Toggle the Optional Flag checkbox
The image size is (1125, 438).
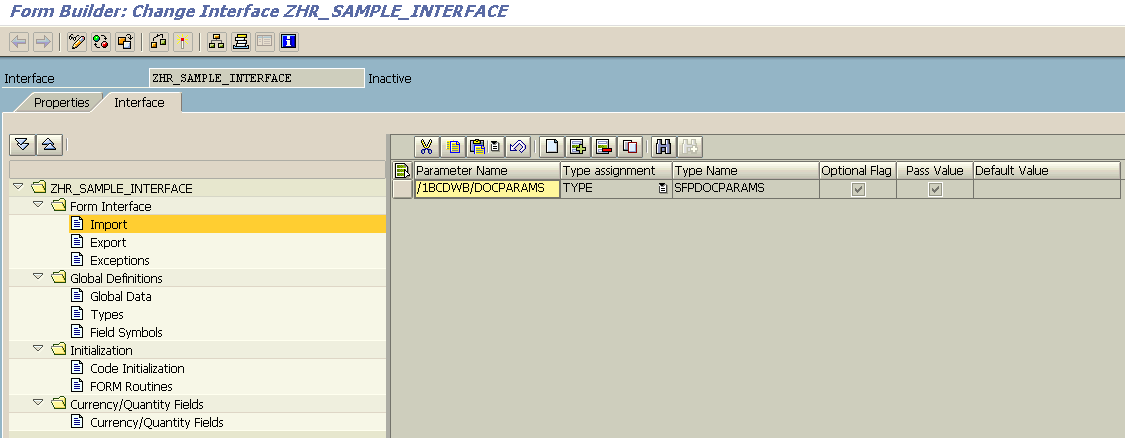tap(857, 189)
